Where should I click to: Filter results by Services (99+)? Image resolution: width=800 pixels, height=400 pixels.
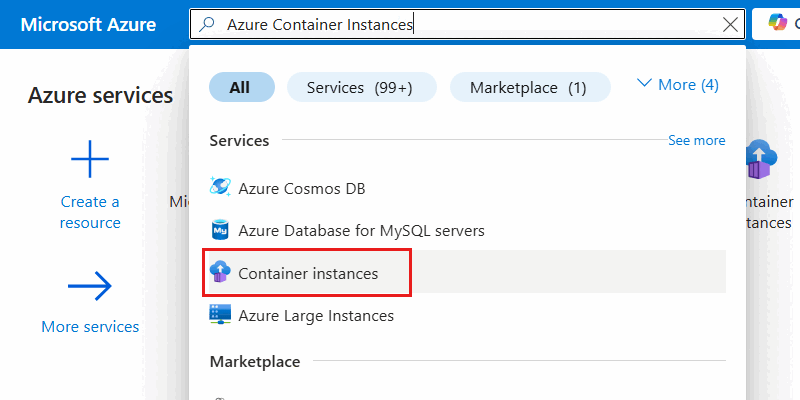(x=361, y=87)
